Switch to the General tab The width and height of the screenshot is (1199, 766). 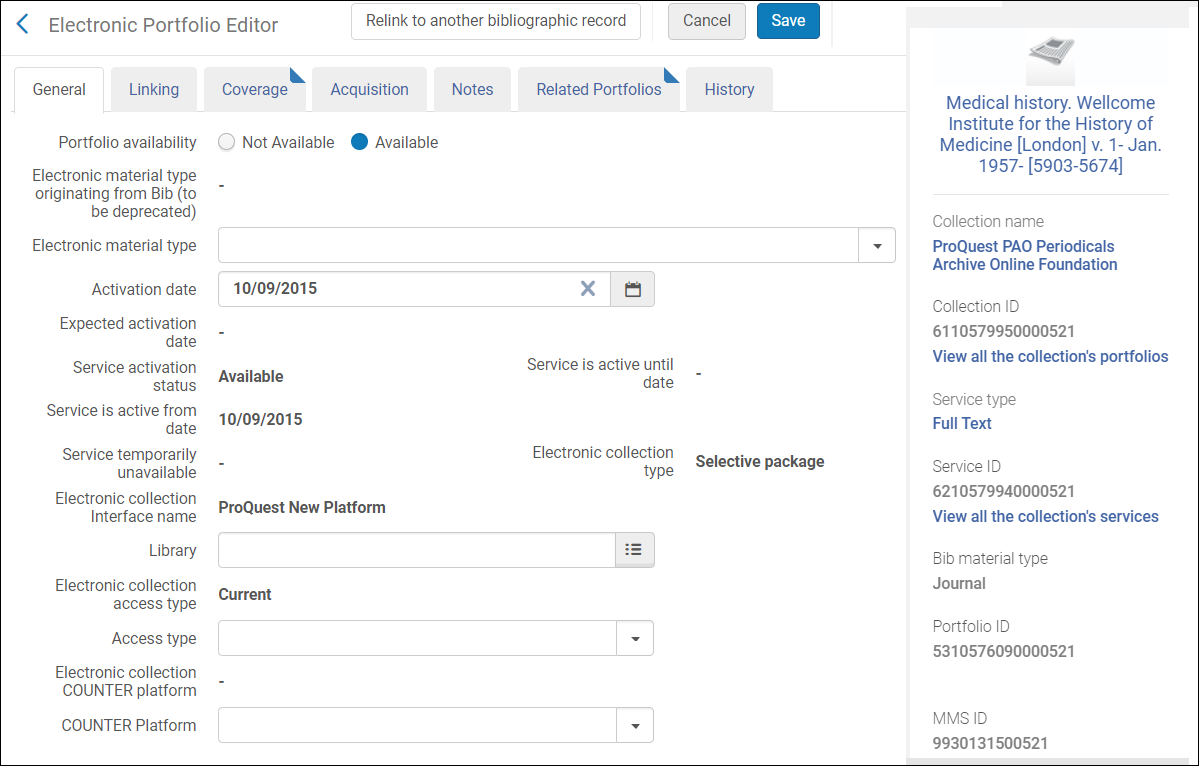(x=59, y=89)
